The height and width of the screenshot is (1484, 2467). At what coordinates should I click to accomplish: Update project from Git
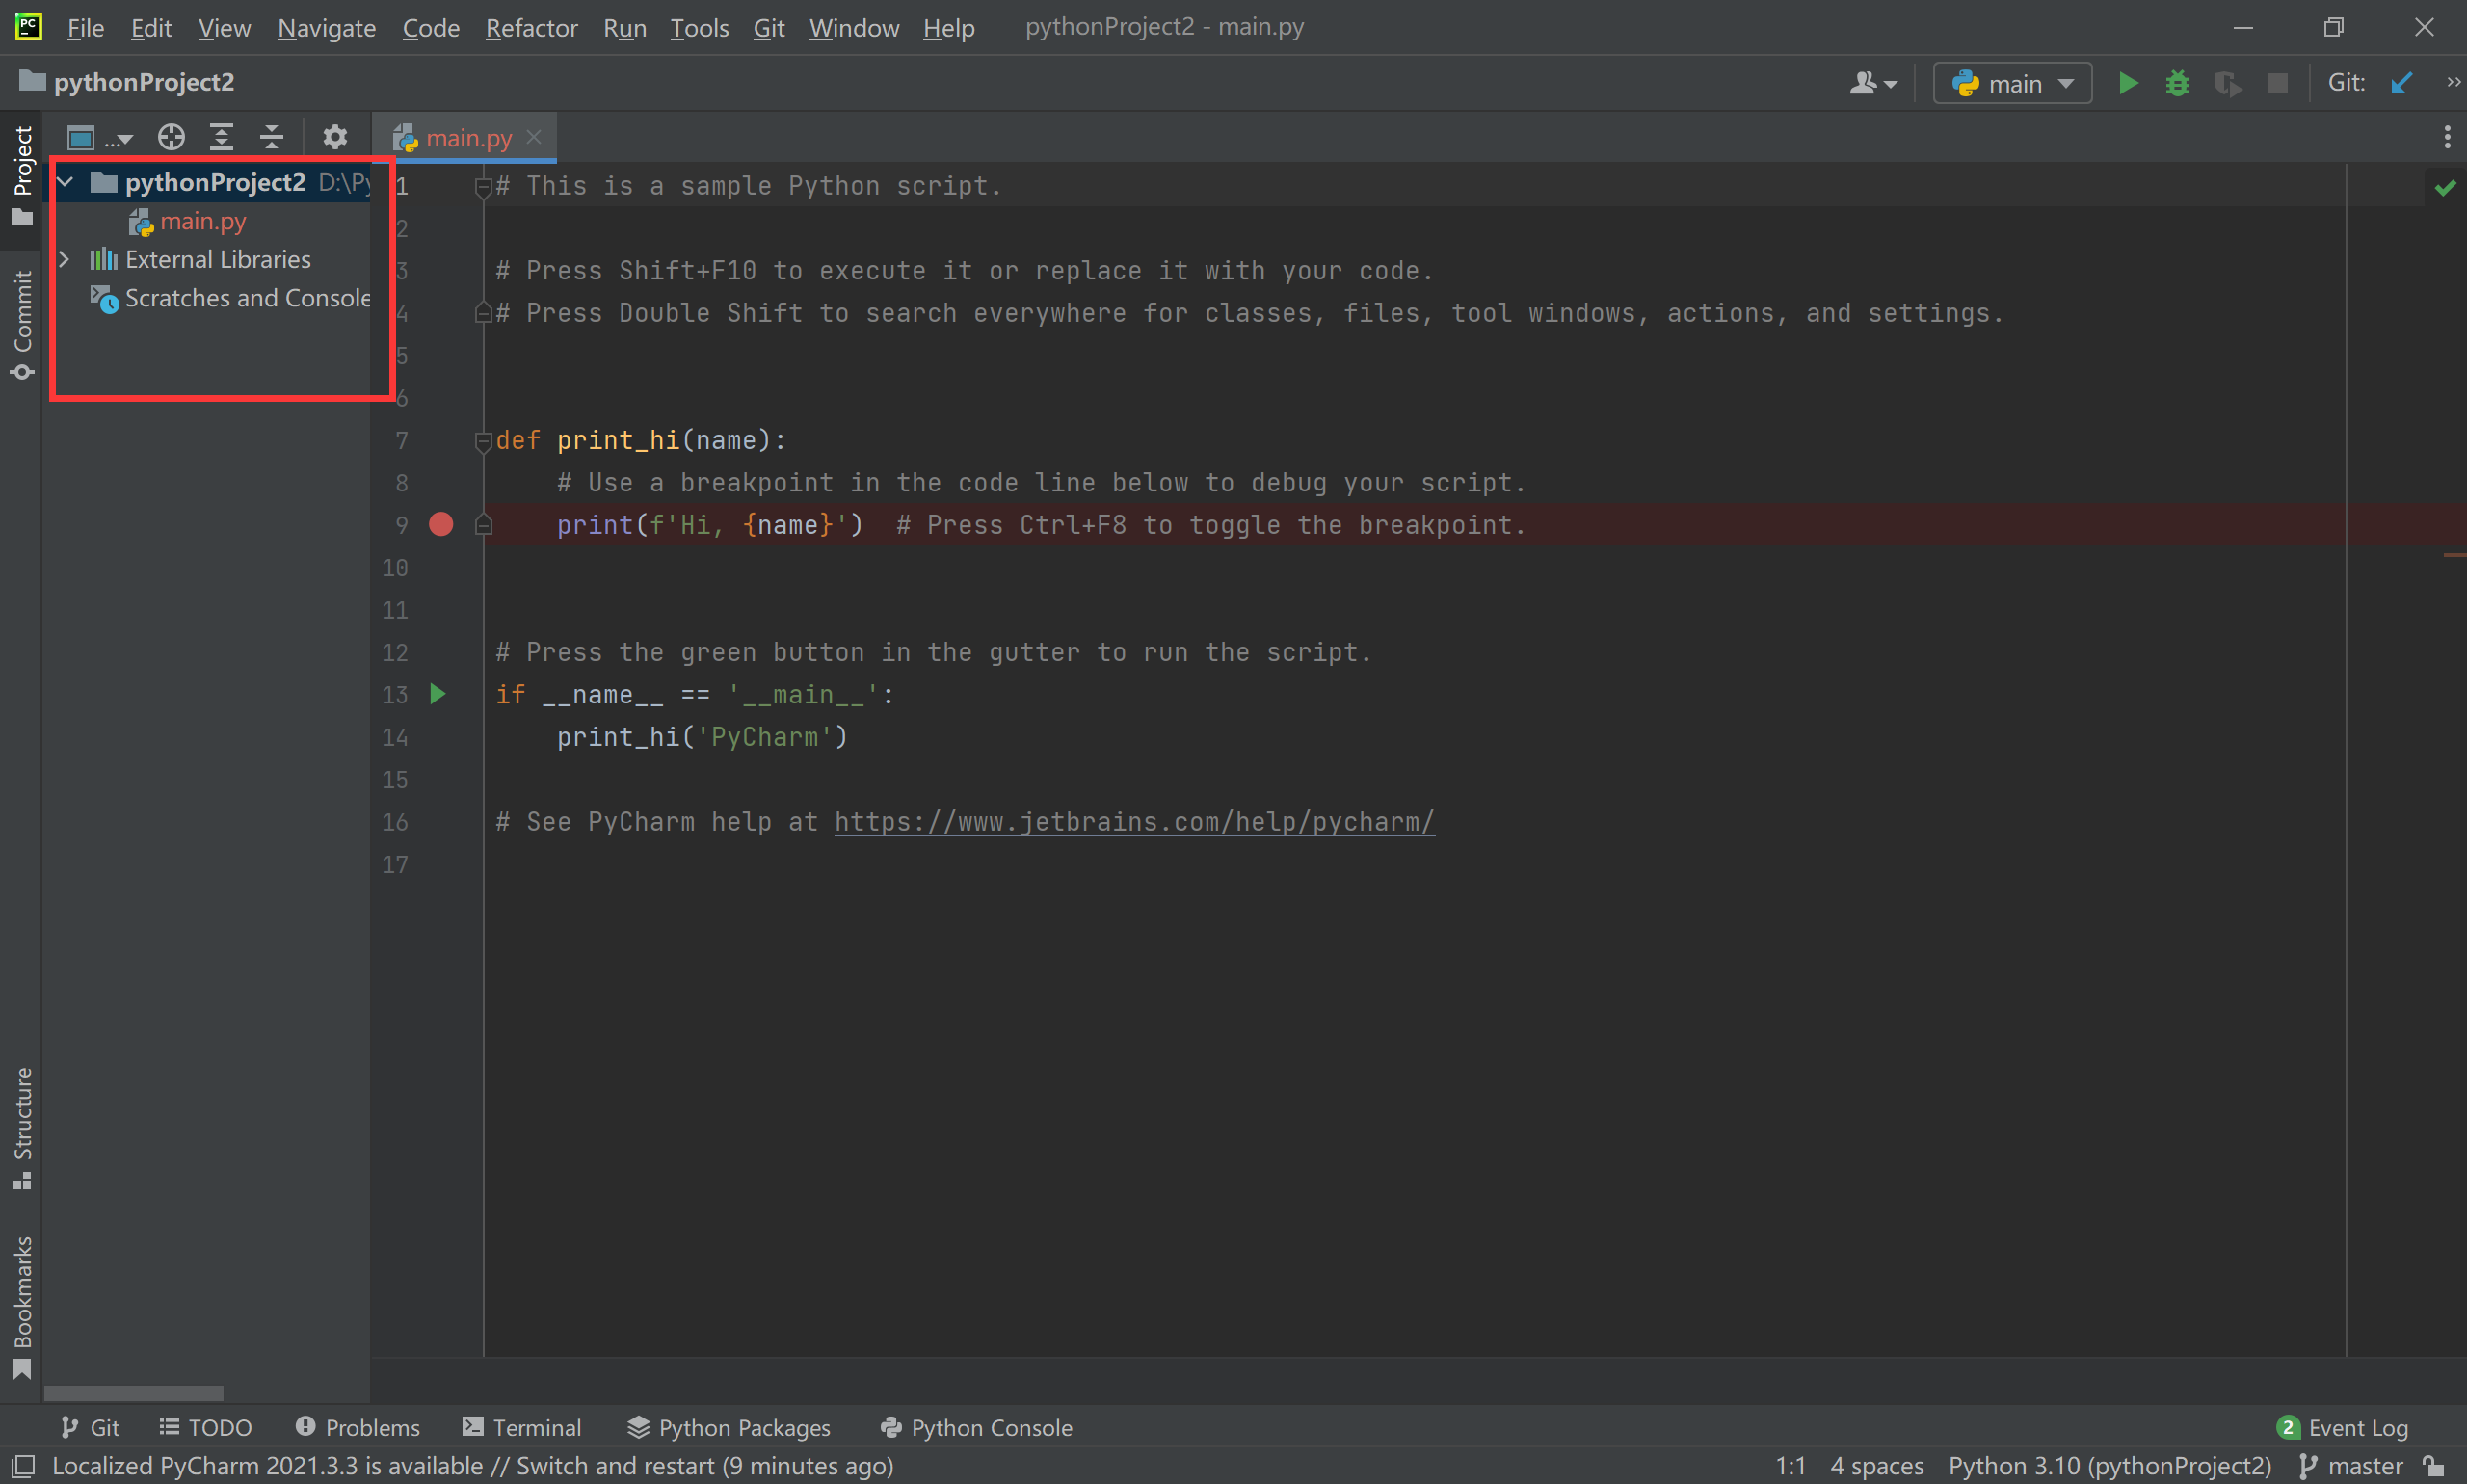pos(2403,82)
